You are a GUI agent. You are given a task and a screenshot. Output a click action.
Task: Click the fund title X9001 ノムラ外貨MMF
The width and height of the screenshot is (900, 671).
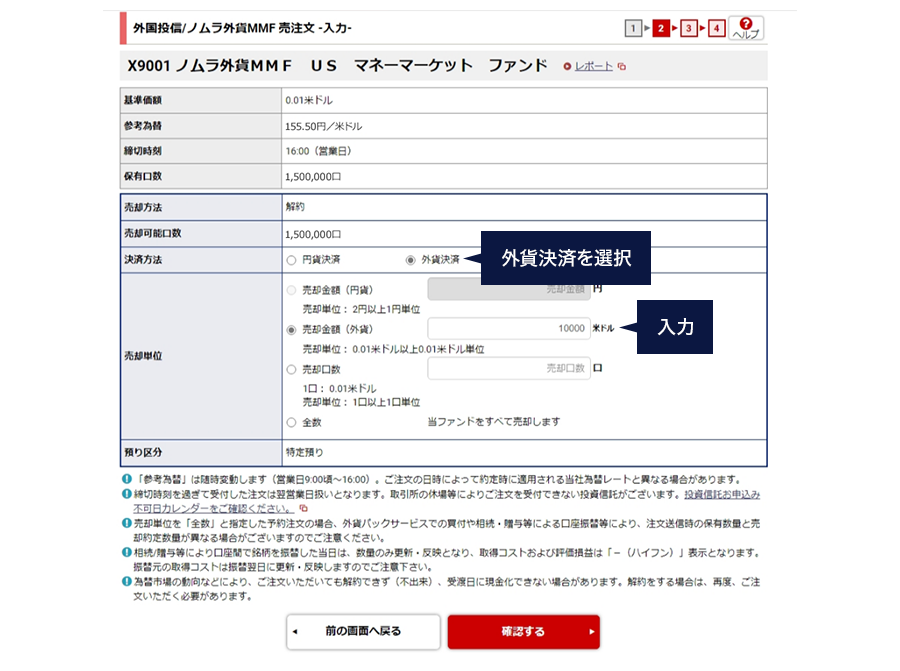coord(338,65)
